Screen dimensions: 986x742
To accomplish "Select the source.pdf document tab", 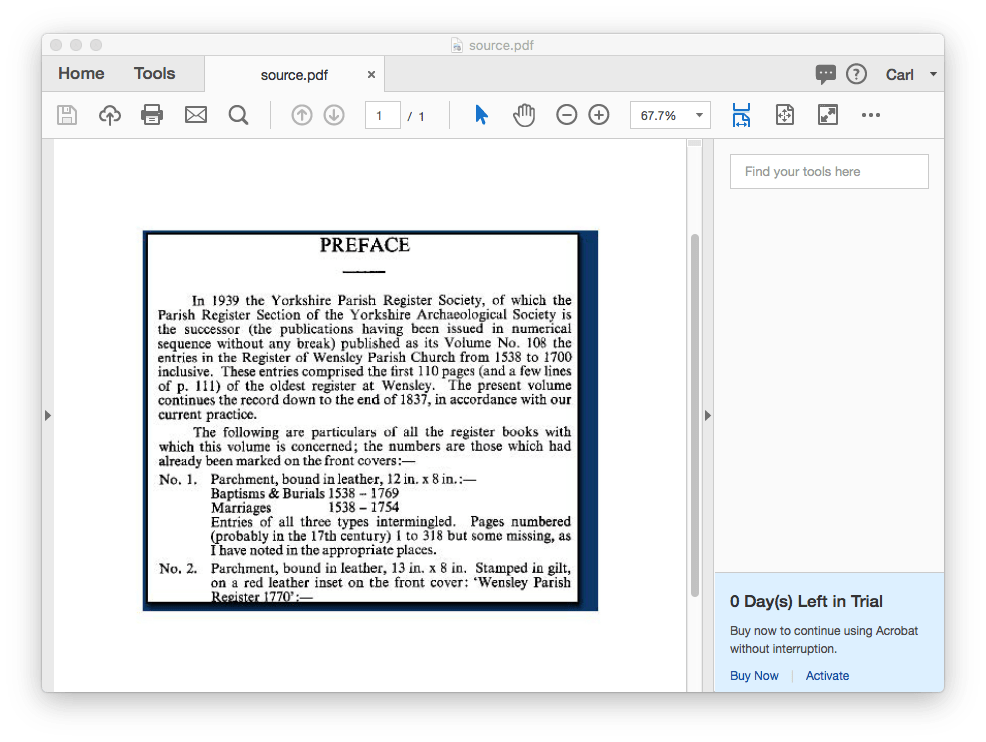I will [294, 74].
